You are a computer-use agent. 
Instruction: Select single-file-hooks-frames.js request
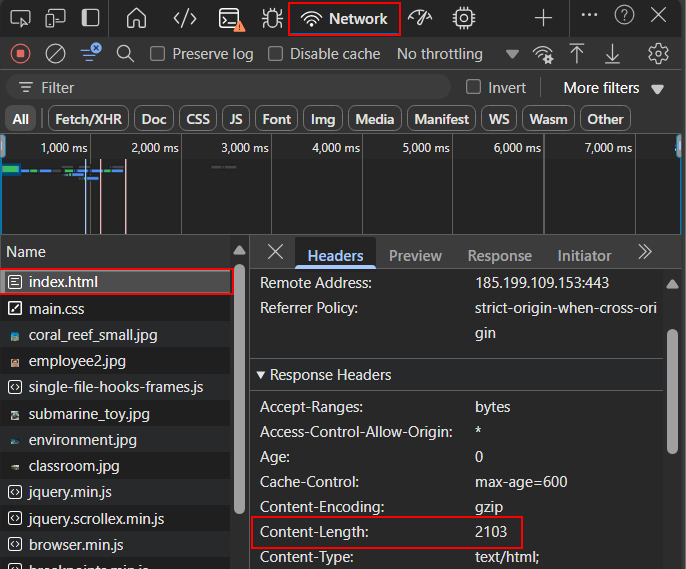pyautogui.click(x=116, y=387)
